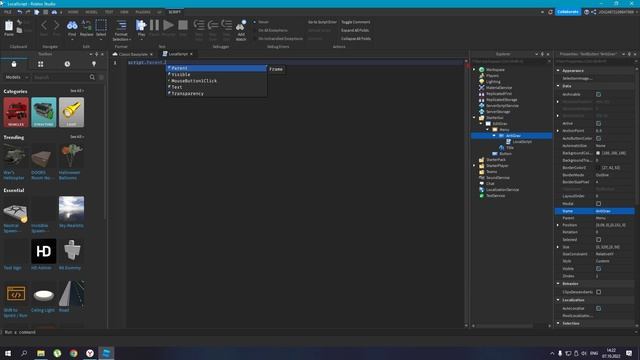Collapse the Data properties section

click(558, 86)
